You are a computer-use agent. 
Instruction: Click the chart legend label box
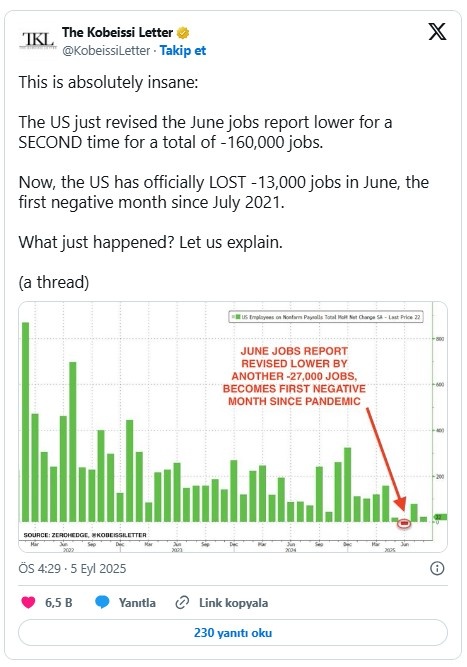click(326, 317)
